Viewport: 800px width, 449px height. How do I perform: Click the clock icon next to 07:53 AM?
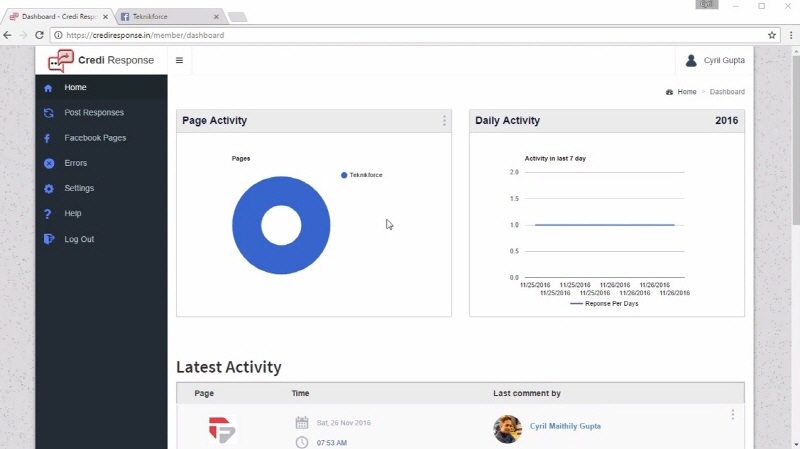[x=302, y=442]
